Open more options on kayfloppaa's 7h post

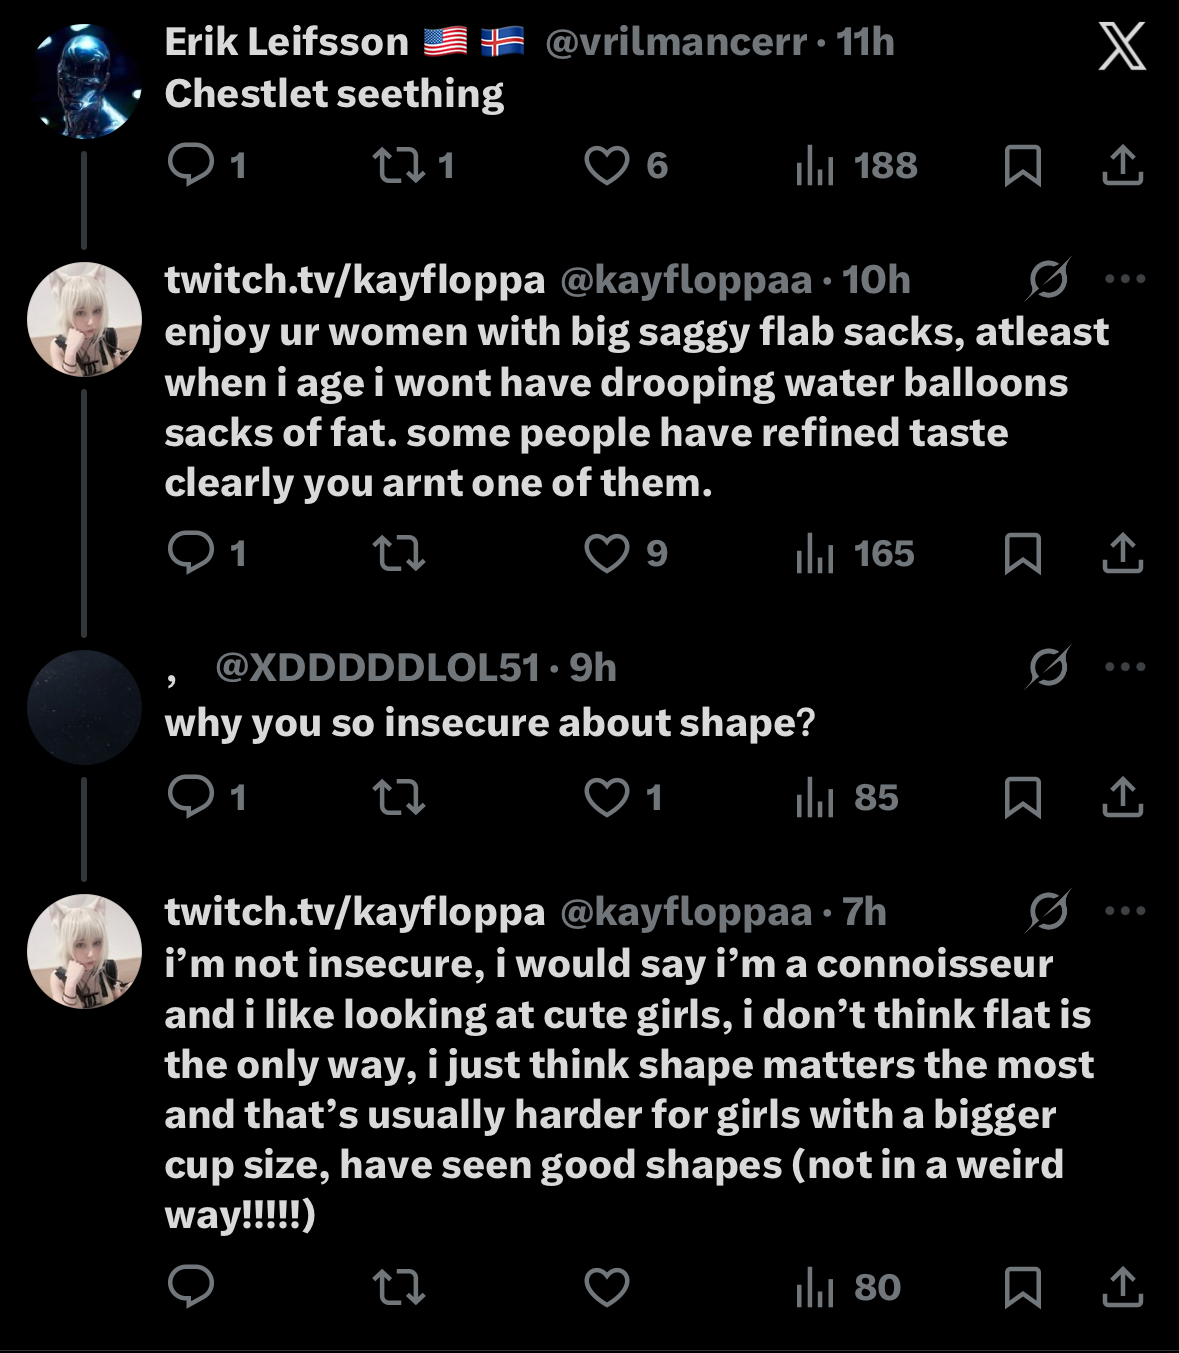(x=1125, y=911)
